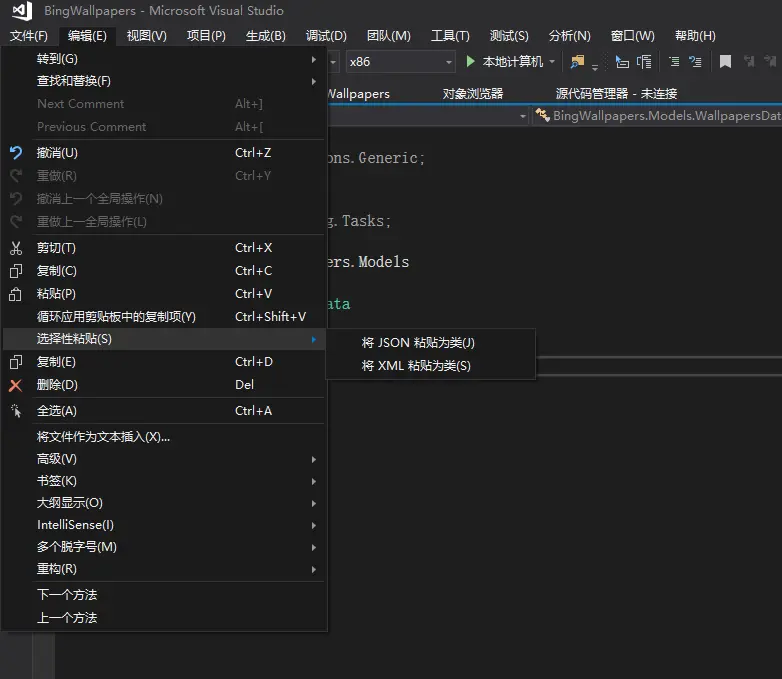
Task: Click the Next Comment menu entry
Action: (x=164, y=104)
